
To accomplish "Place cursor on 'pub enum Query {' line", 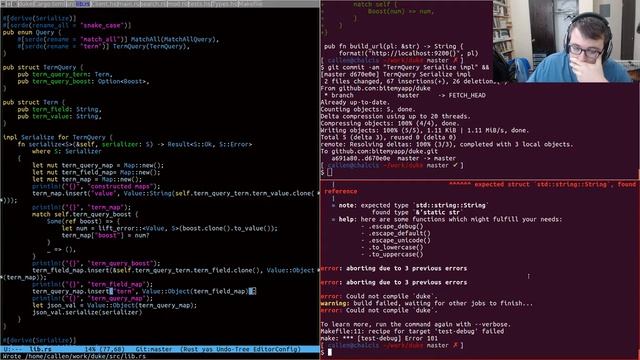I will (x=32, y=32).
